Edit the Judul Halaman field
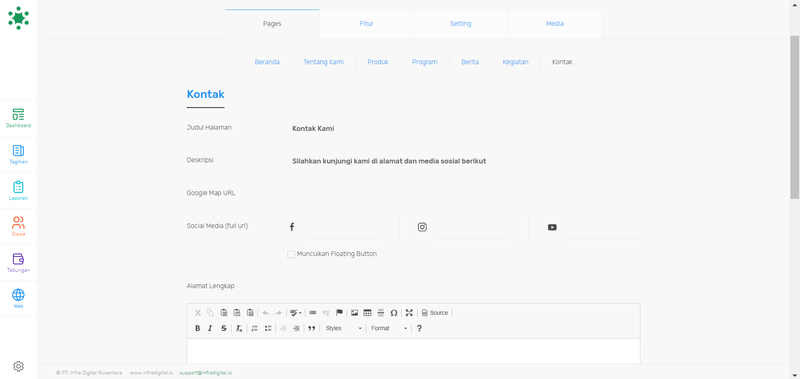800x379 pixels. (464, 129)
